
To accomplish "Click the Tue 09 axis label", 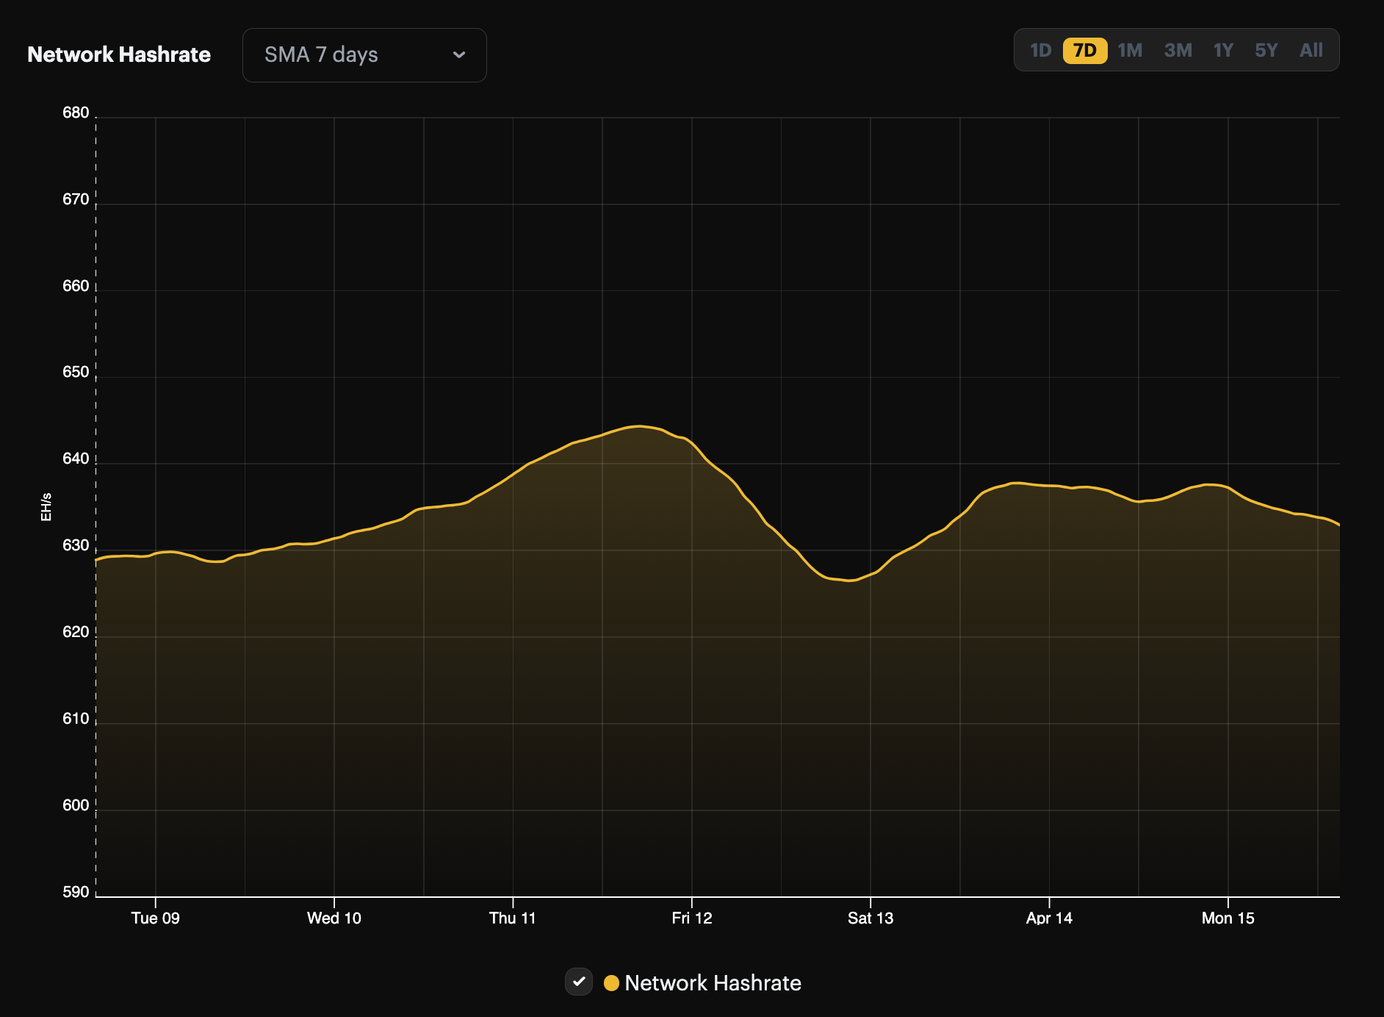I will [155, 917].
